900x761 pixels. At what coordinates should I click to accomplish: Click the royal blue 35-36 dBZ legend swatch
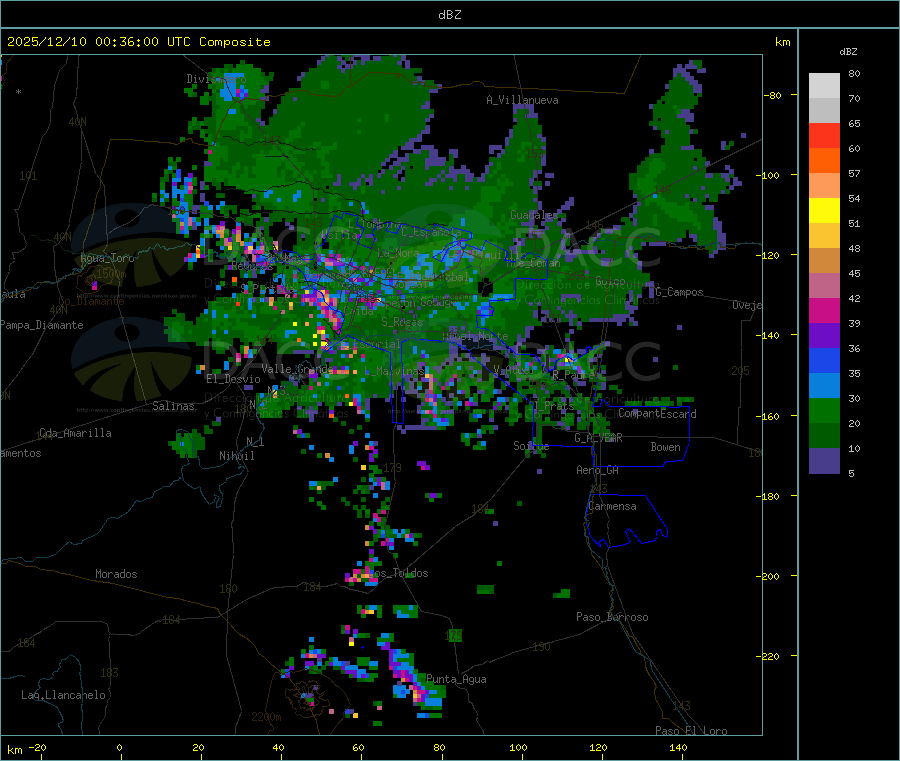[824, 360]
